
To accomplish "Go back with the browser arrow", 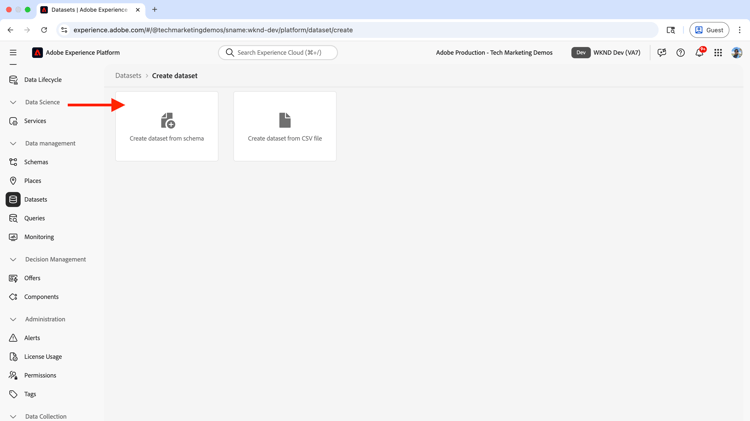I will (x=11, y=30).
